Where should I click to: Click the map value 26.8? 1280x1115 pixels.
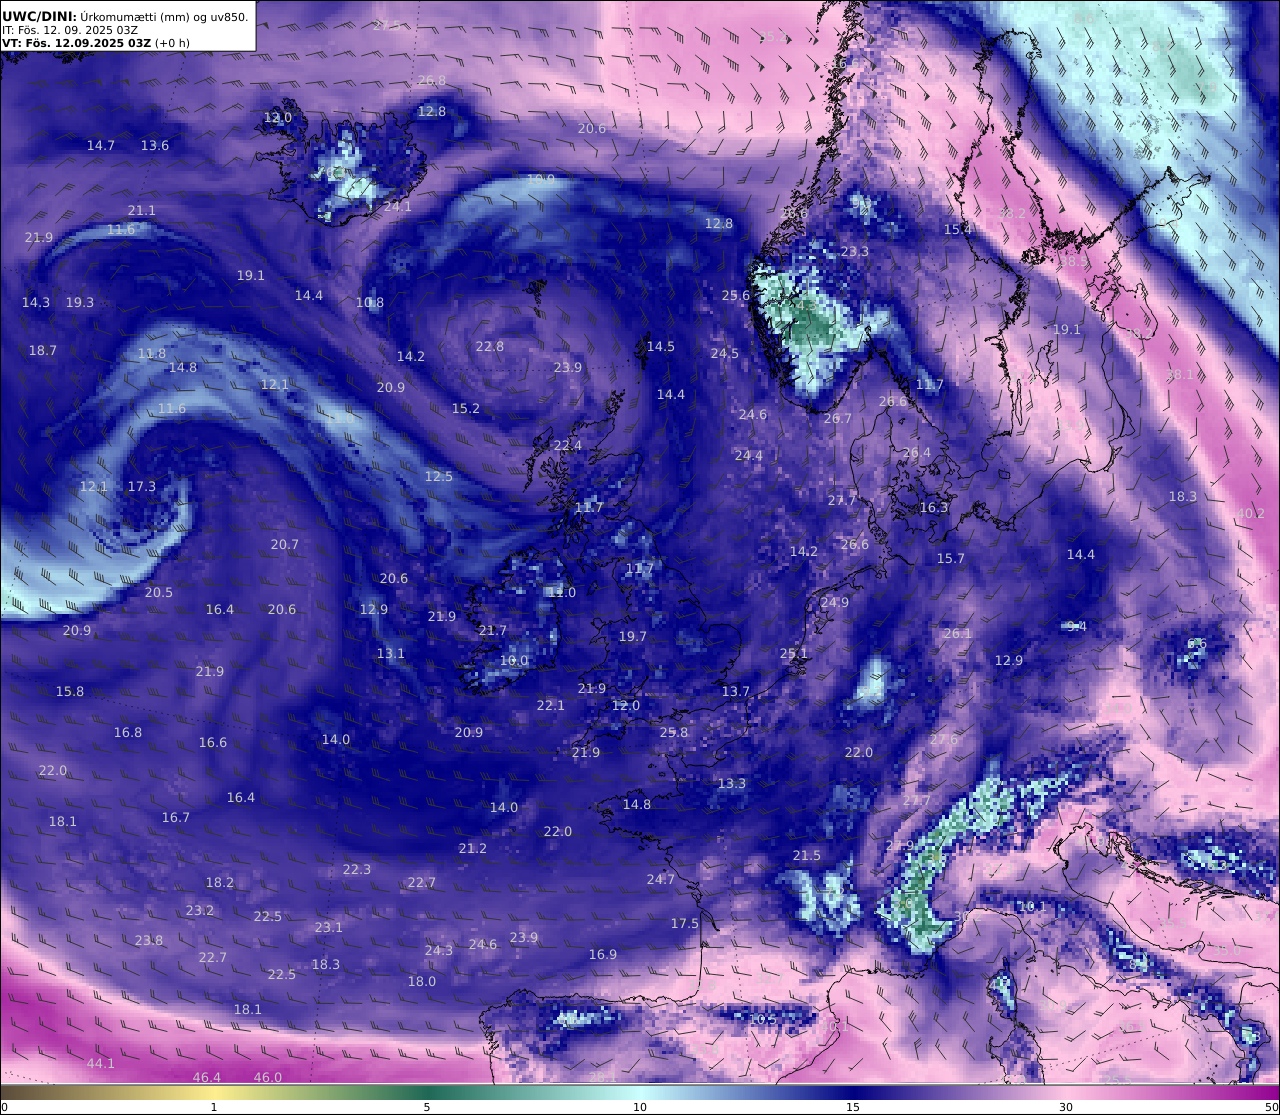[433, 80]
